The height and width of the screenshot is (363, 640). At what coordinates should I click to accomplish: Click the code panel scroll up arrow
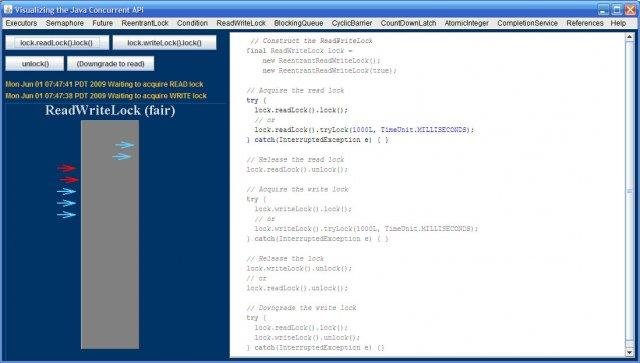tap(629, 37)
